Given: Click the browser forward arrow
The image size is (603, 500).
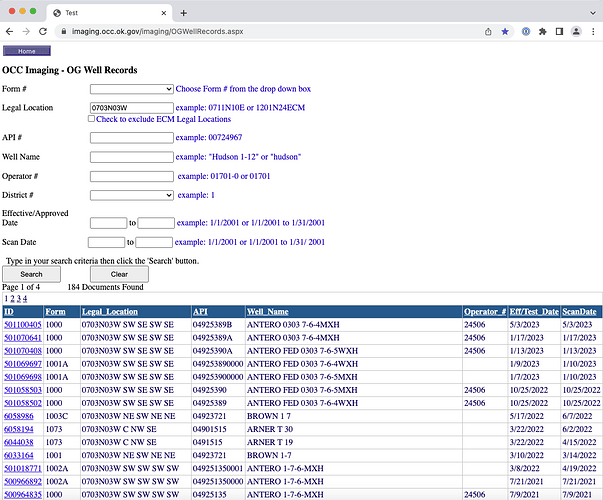Looking at the screenshot, I should [x=26, y=32].
